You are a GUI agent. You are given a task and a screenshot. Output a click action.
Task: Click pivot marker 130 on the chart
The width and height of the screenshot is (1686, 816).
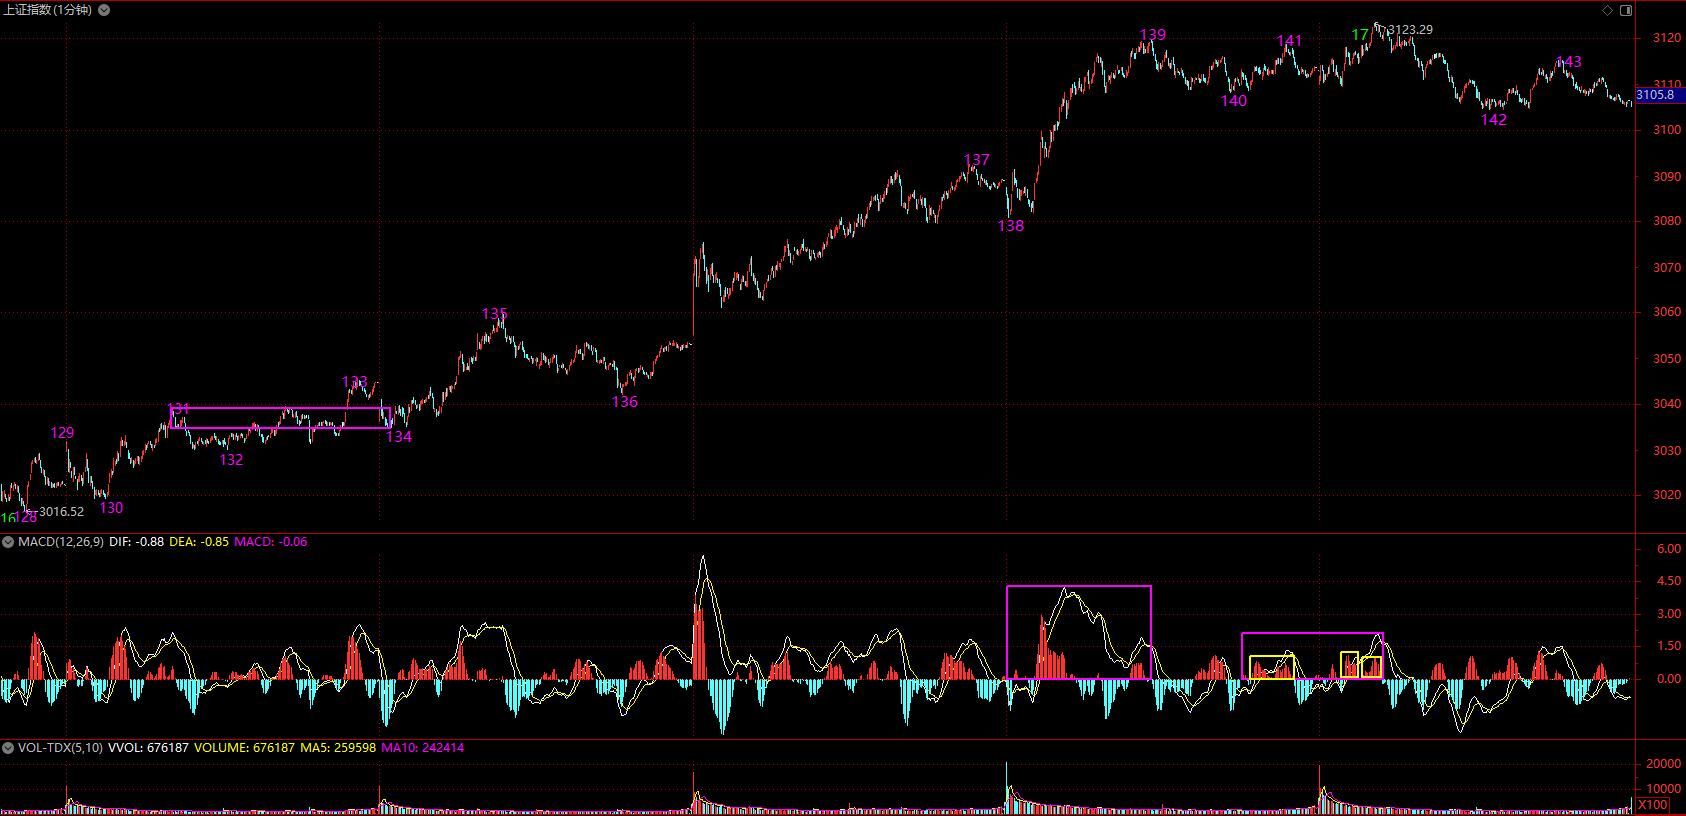pos(111,508)
